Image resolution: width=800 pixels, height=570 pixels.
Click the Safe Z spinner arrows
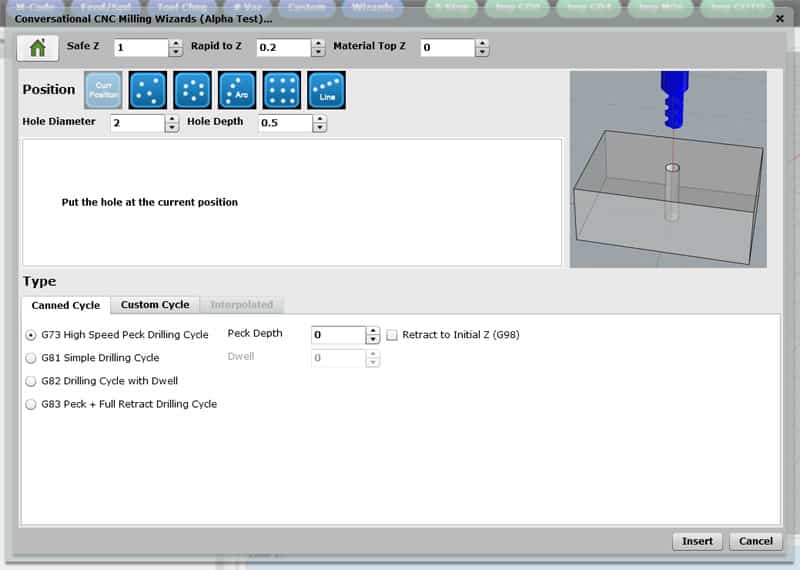[x=176, y=48]
